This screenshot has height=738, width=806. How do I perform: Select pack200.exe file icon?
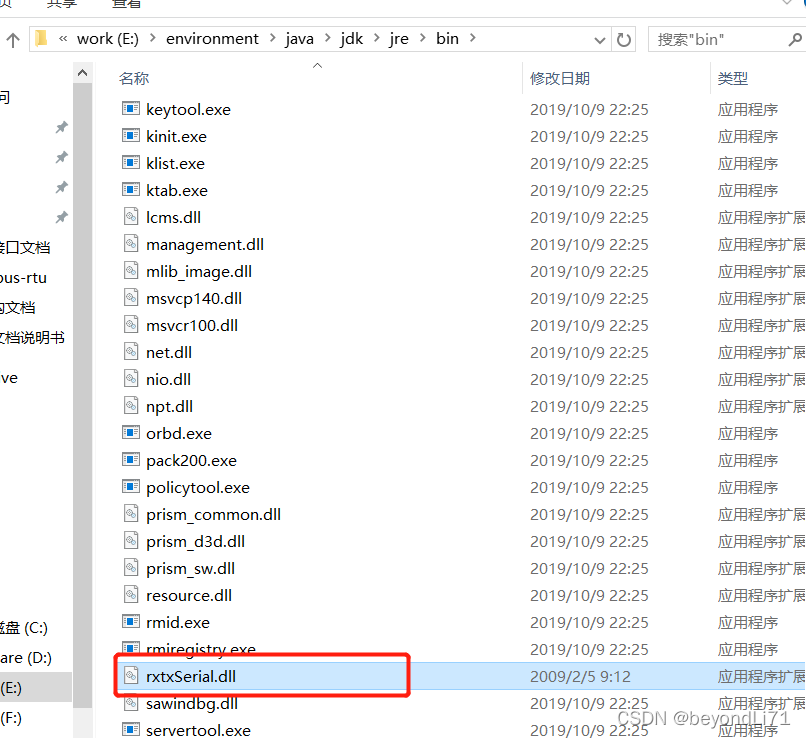click(x=131, y=460)
